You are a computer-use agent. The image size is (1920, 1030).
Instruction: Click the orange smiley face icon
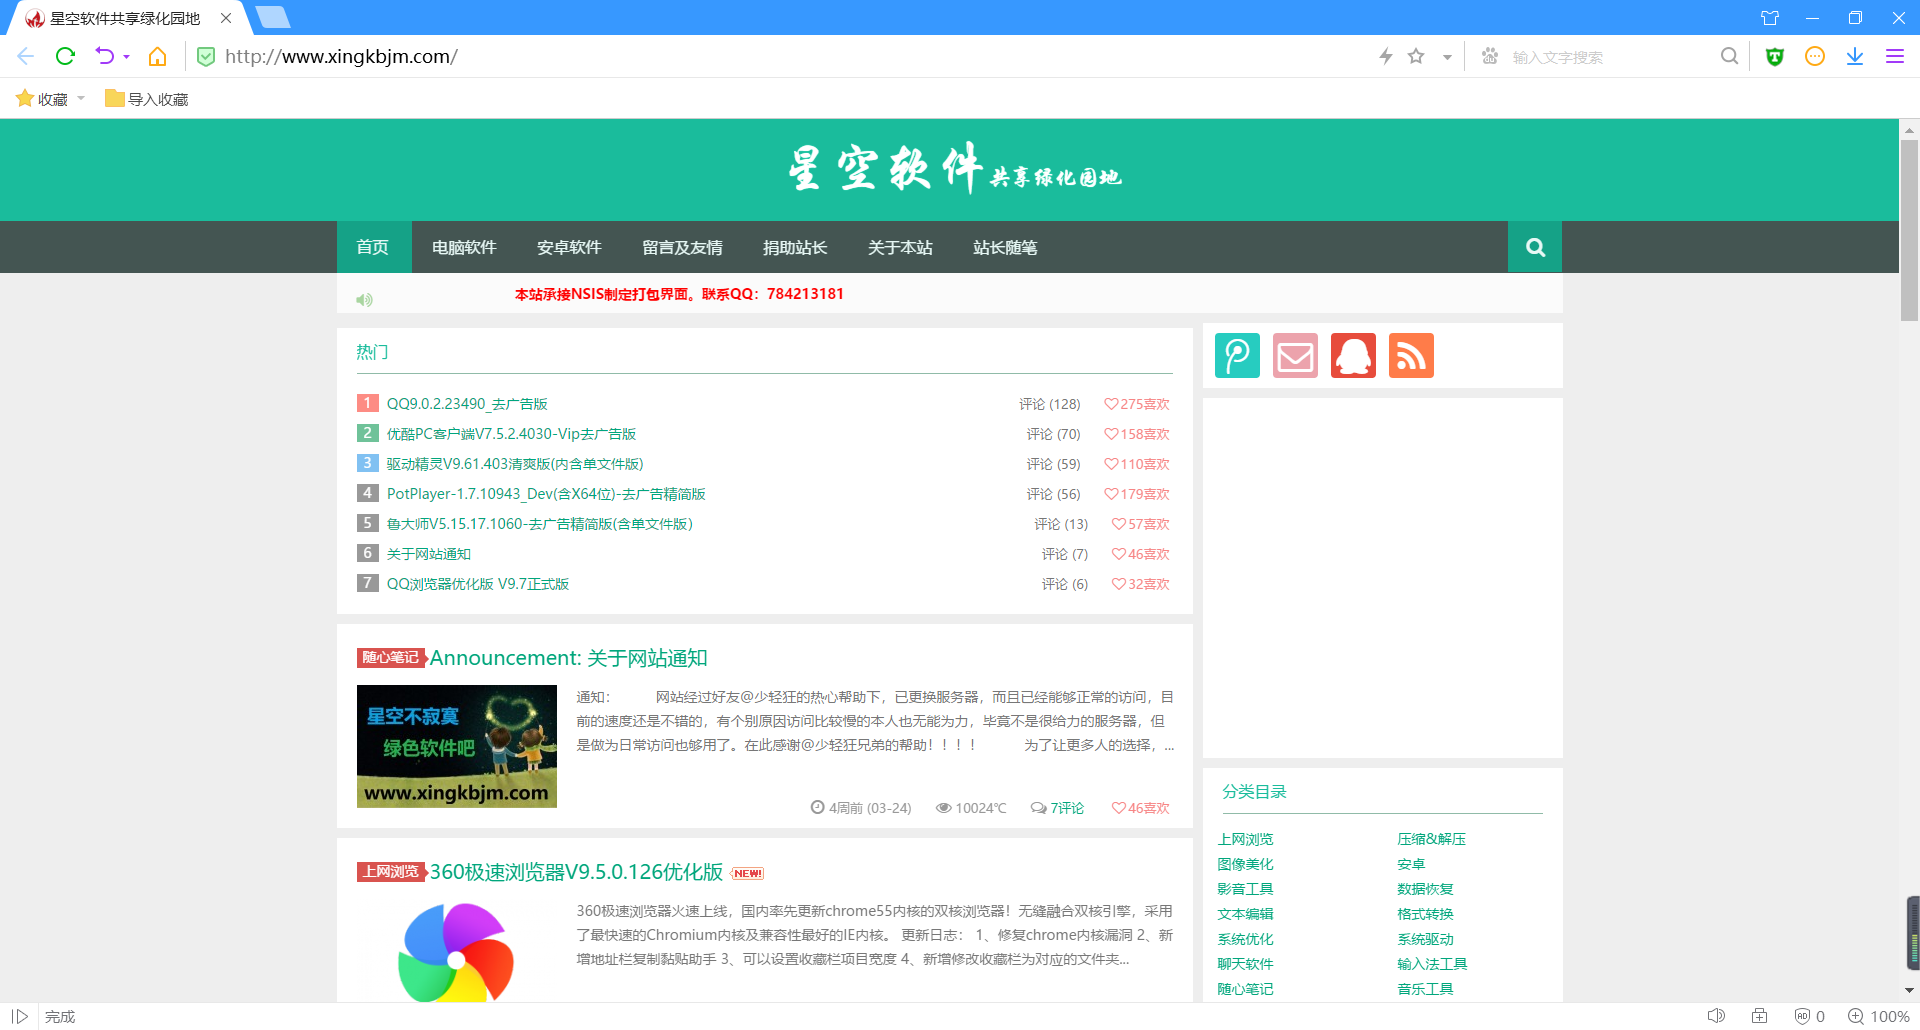click(1815, 56)
